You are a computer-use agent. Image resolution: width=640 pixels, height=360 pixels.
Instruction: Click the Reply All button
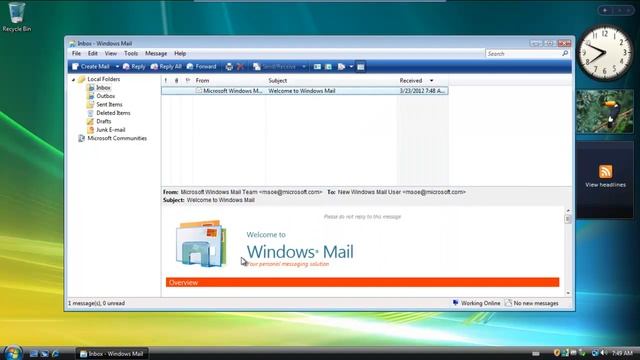166,67
